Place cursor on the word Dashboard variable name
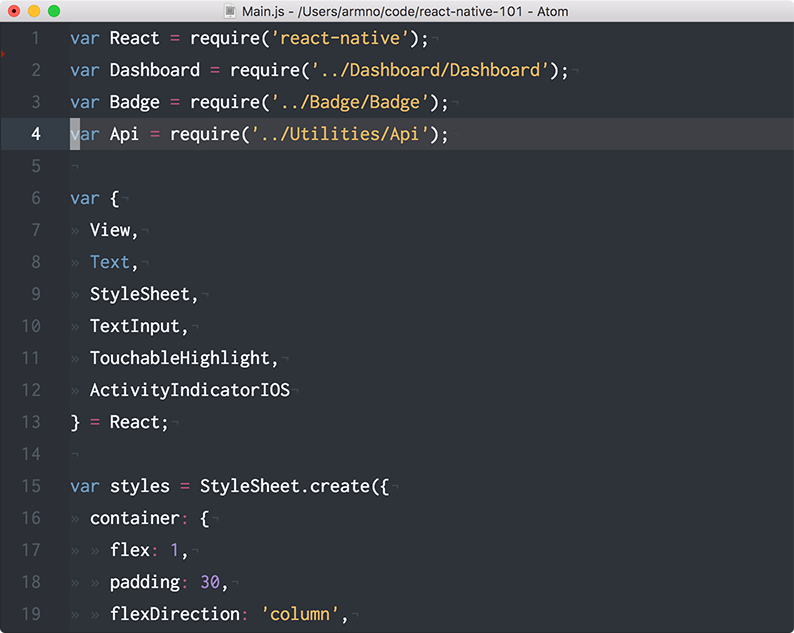This screenshot has width=794, height=633. [x=154, y=70]
